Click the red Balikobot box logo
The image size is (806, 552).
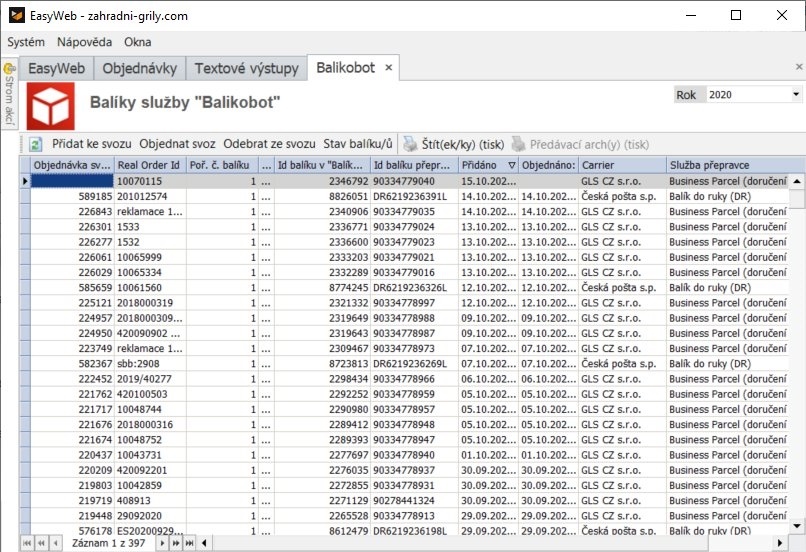pyautogui.click(x=51, y=106)
